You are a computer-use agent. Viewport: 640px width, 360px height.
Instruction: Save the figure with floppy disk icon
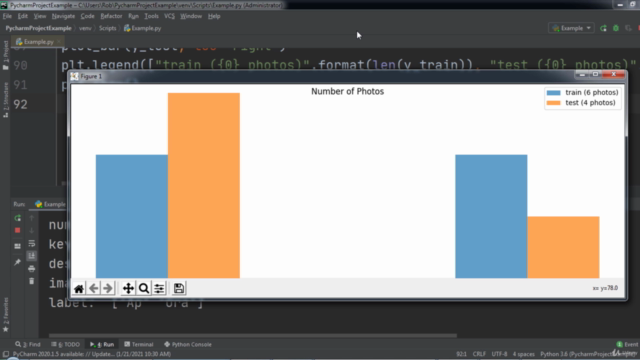coord(179,289)
